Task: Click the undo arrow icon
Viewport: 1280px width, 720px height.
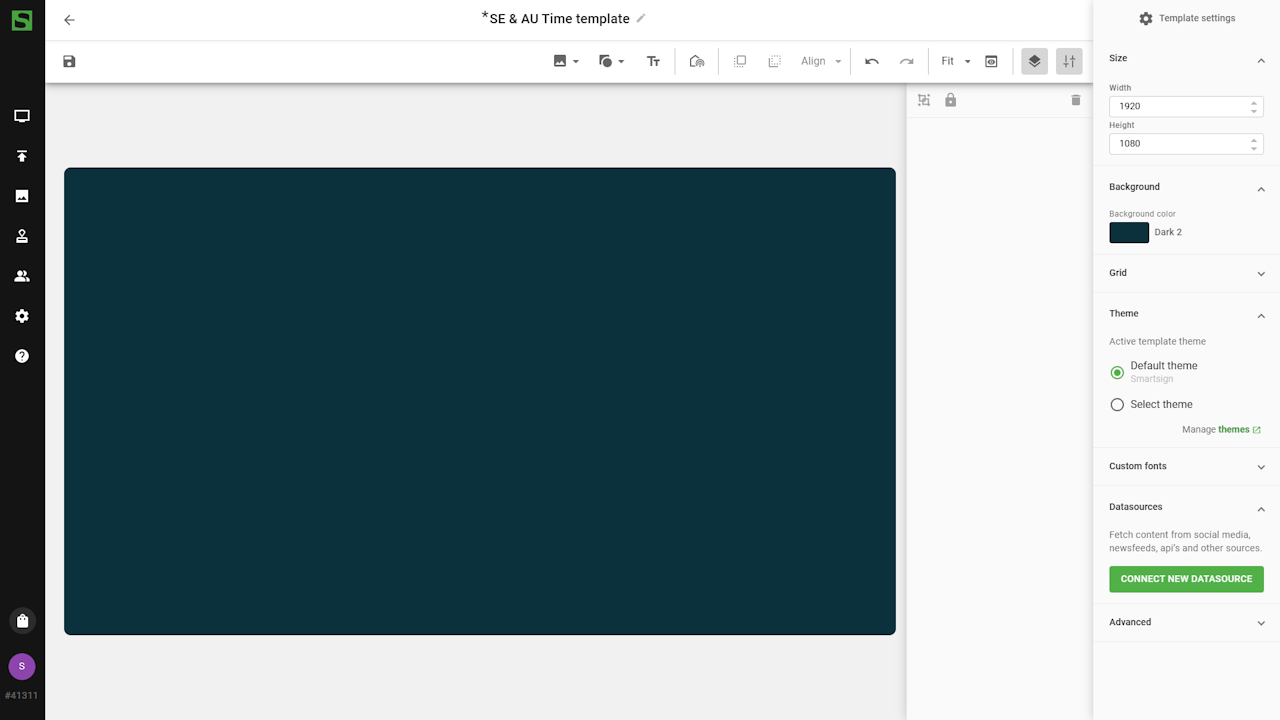Action: pyautogui.click(x=872, y=62)
